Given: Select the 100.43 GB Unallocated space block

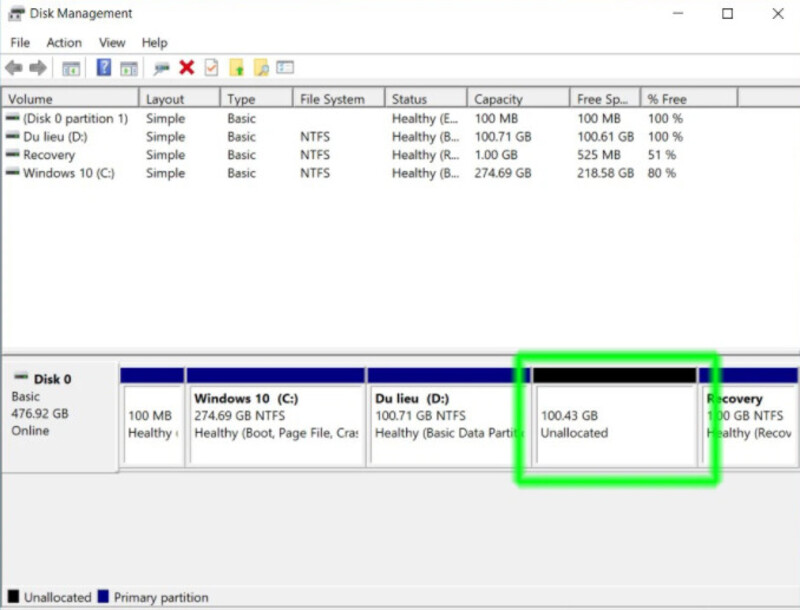Looking at the screenshot, I should 615,416.
